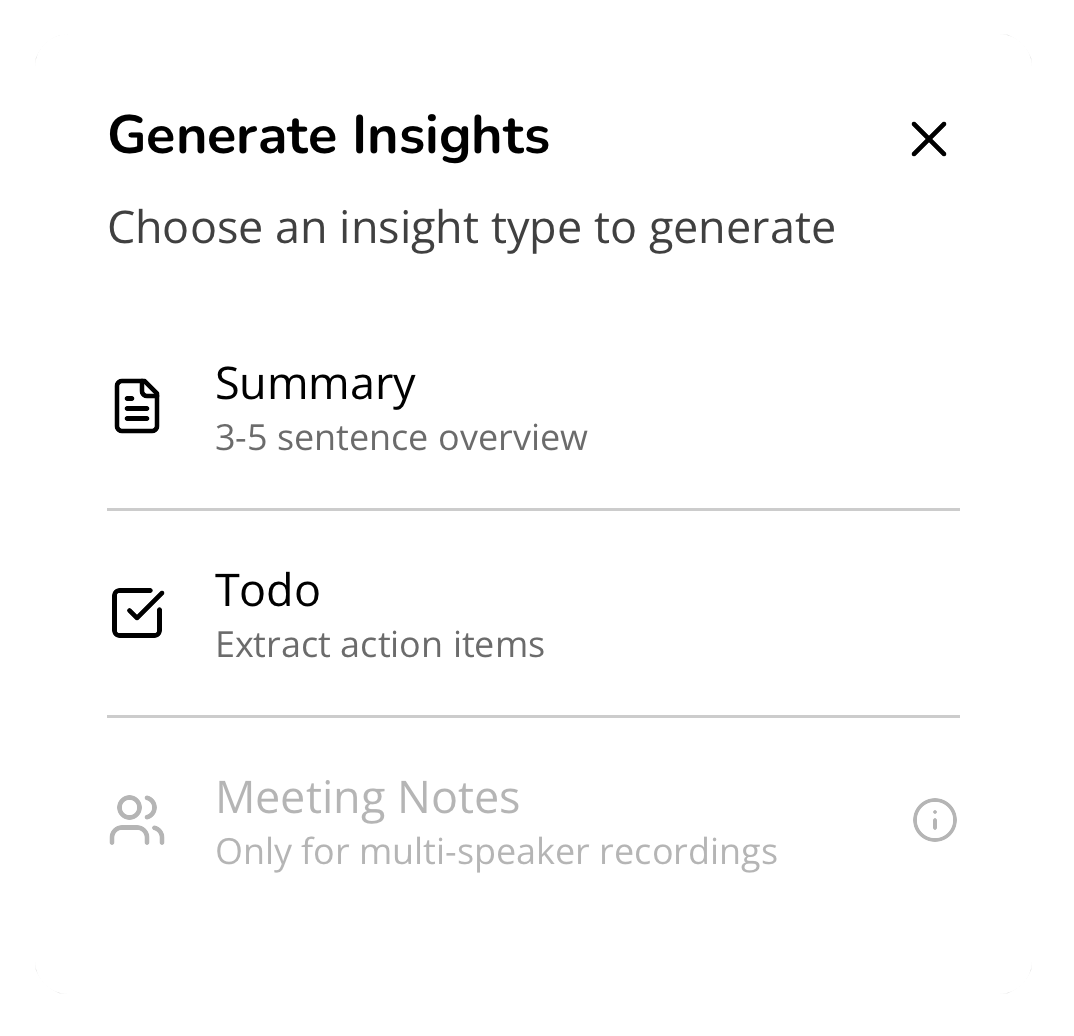Click 'Choose an insight type to generate' subtitle
Screen dimensions: 1074x1036
pos(471,227)
